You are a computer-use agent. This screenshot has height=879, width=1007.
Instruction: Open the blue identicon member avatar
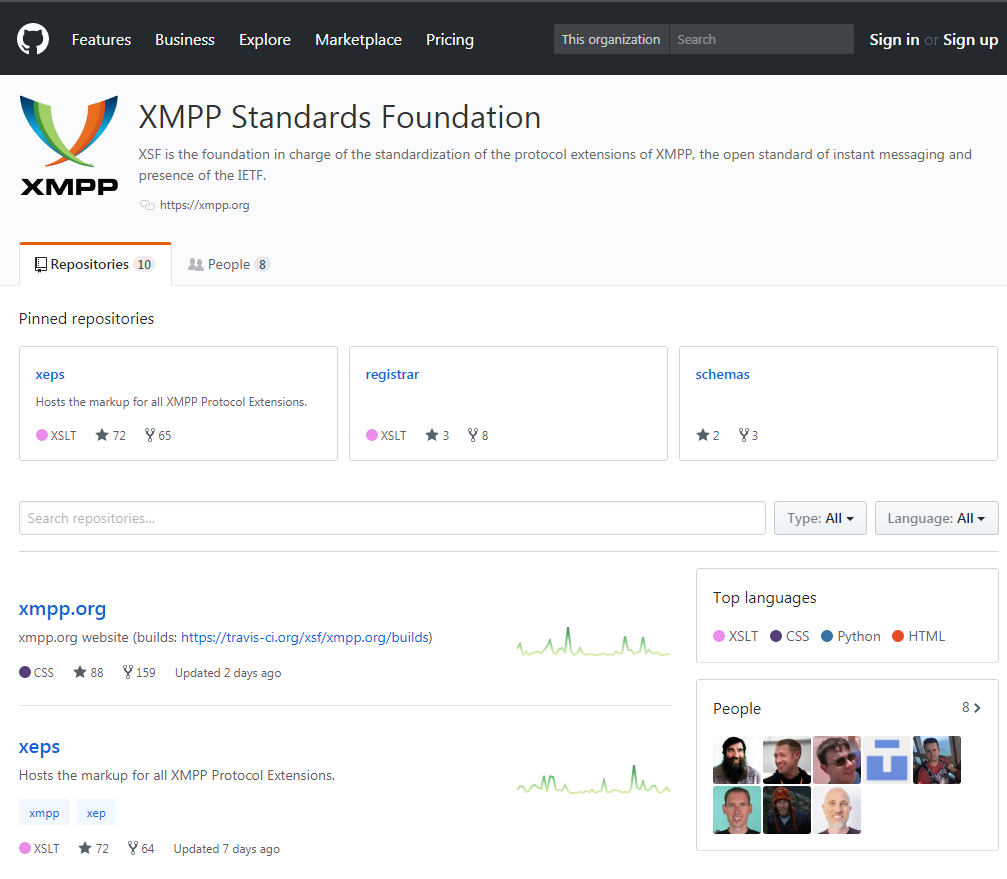click(887, 760)
